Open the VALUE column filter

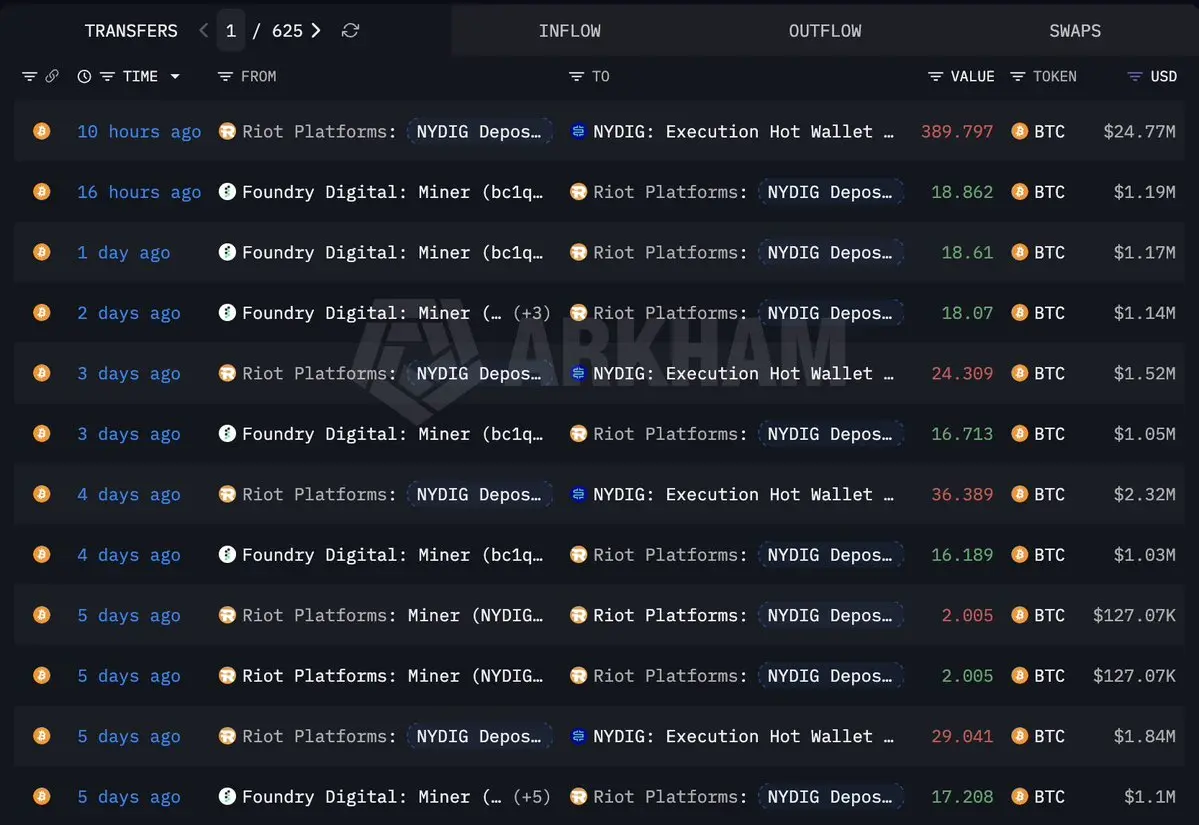[934, 76]
